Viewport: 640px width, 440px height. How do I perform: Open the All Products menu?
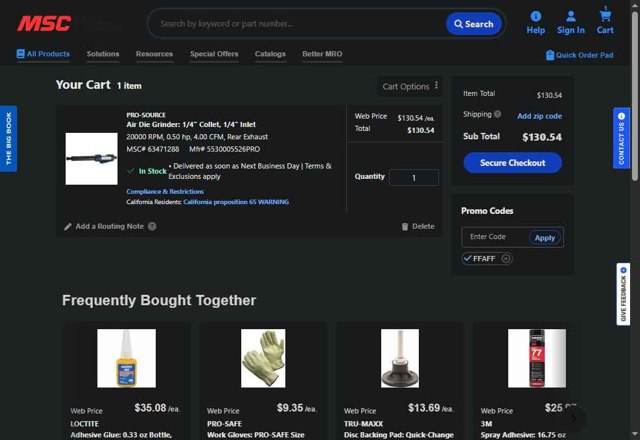point(43,54)
